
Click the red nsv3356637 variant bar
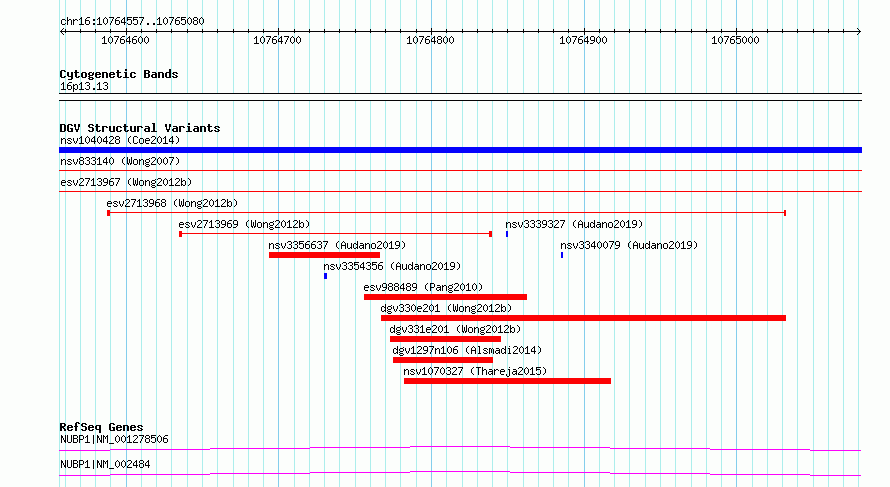point(324,255)
